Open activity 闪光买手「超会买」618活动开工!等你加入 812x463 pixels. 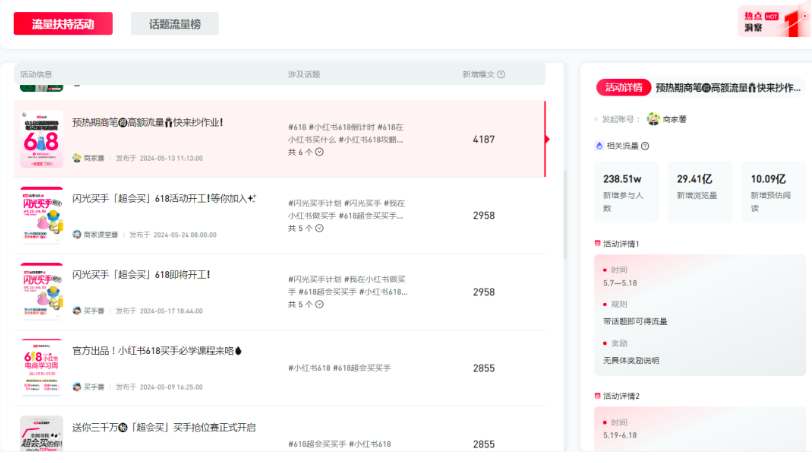[x=164, y=199]
